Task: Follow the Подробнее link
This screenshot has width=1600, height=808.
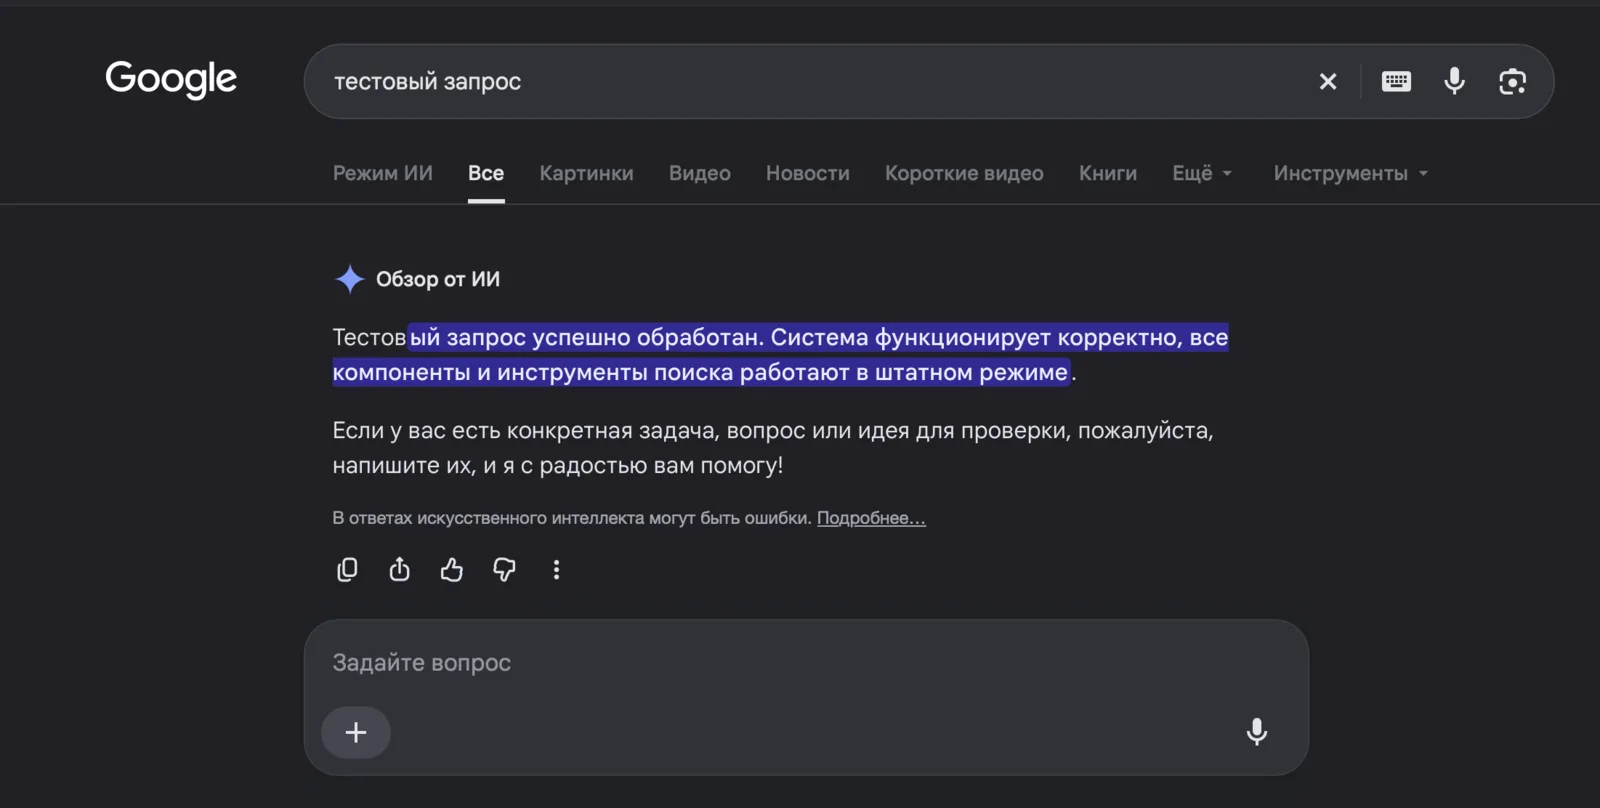Action: point(871,518)
